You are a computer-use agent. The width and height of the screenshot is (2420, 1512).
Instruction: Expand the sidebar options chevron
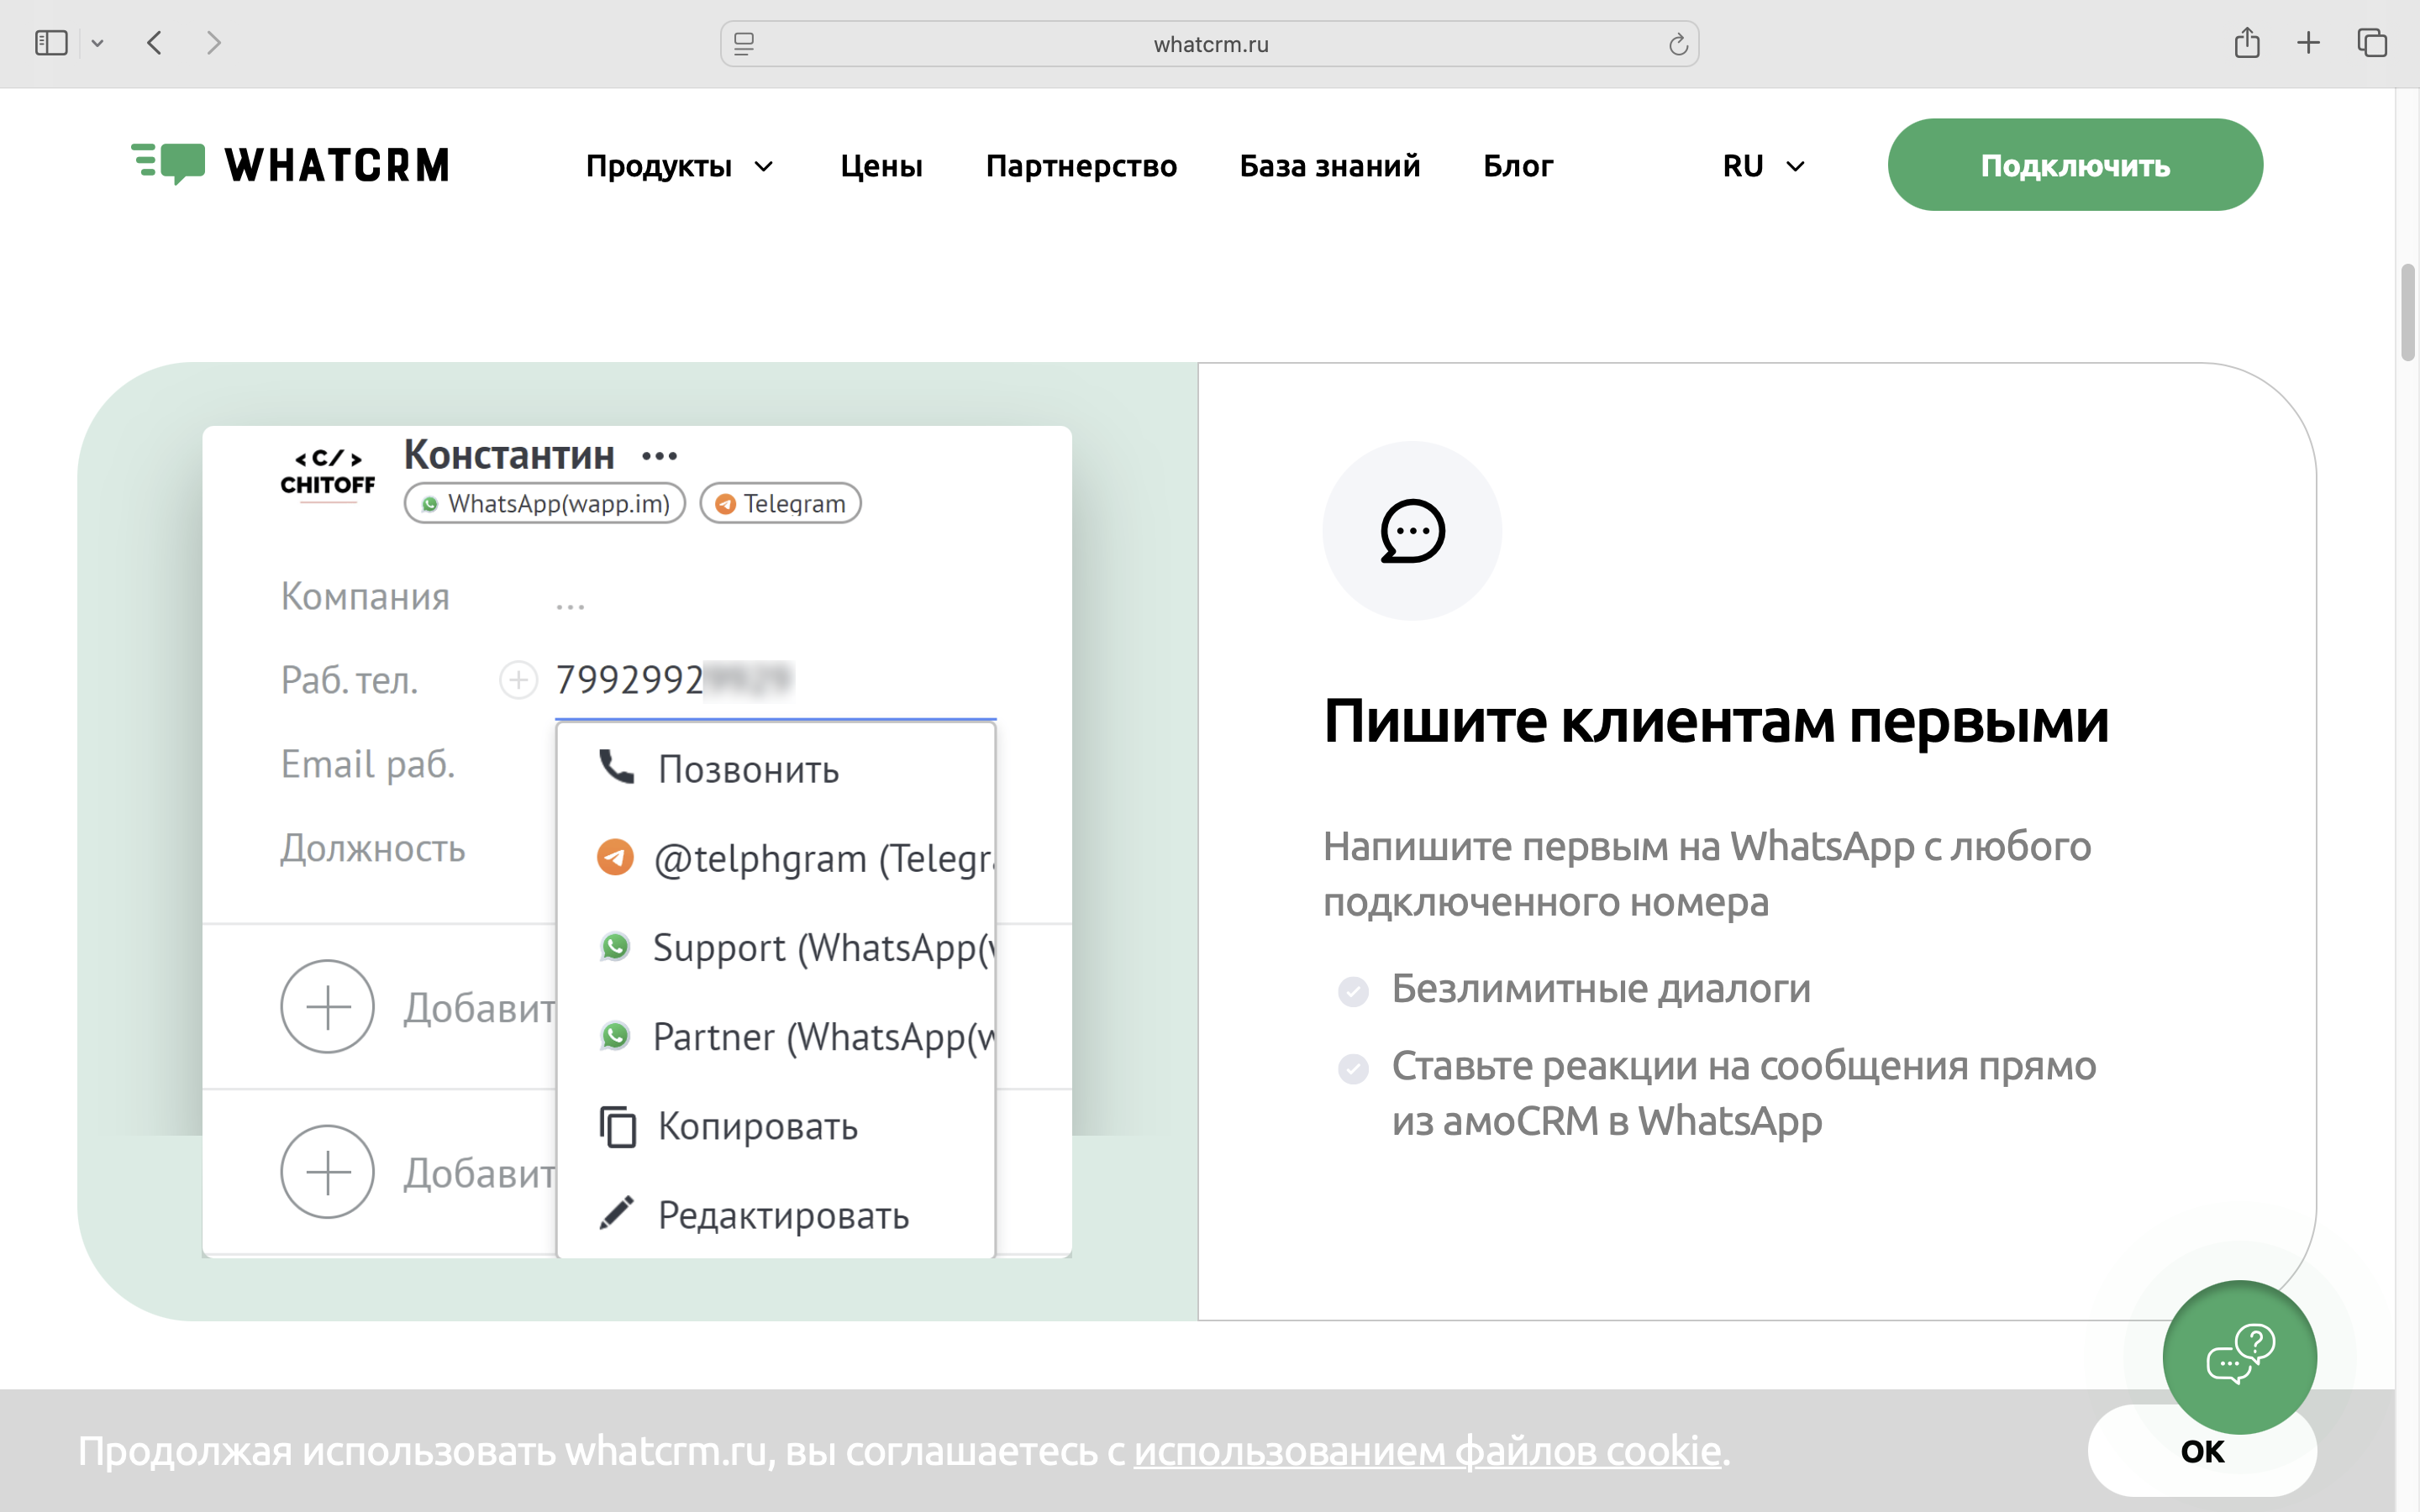click(x=97, y=43)
